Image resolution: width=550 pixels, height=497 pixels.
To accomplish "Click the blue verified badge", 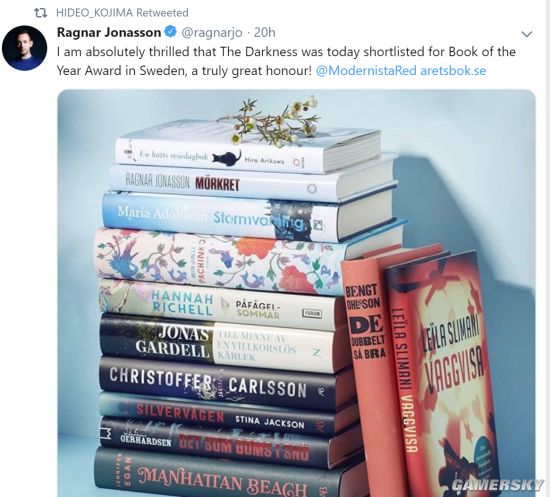I will pyautogui.click(x=170, y=32).
